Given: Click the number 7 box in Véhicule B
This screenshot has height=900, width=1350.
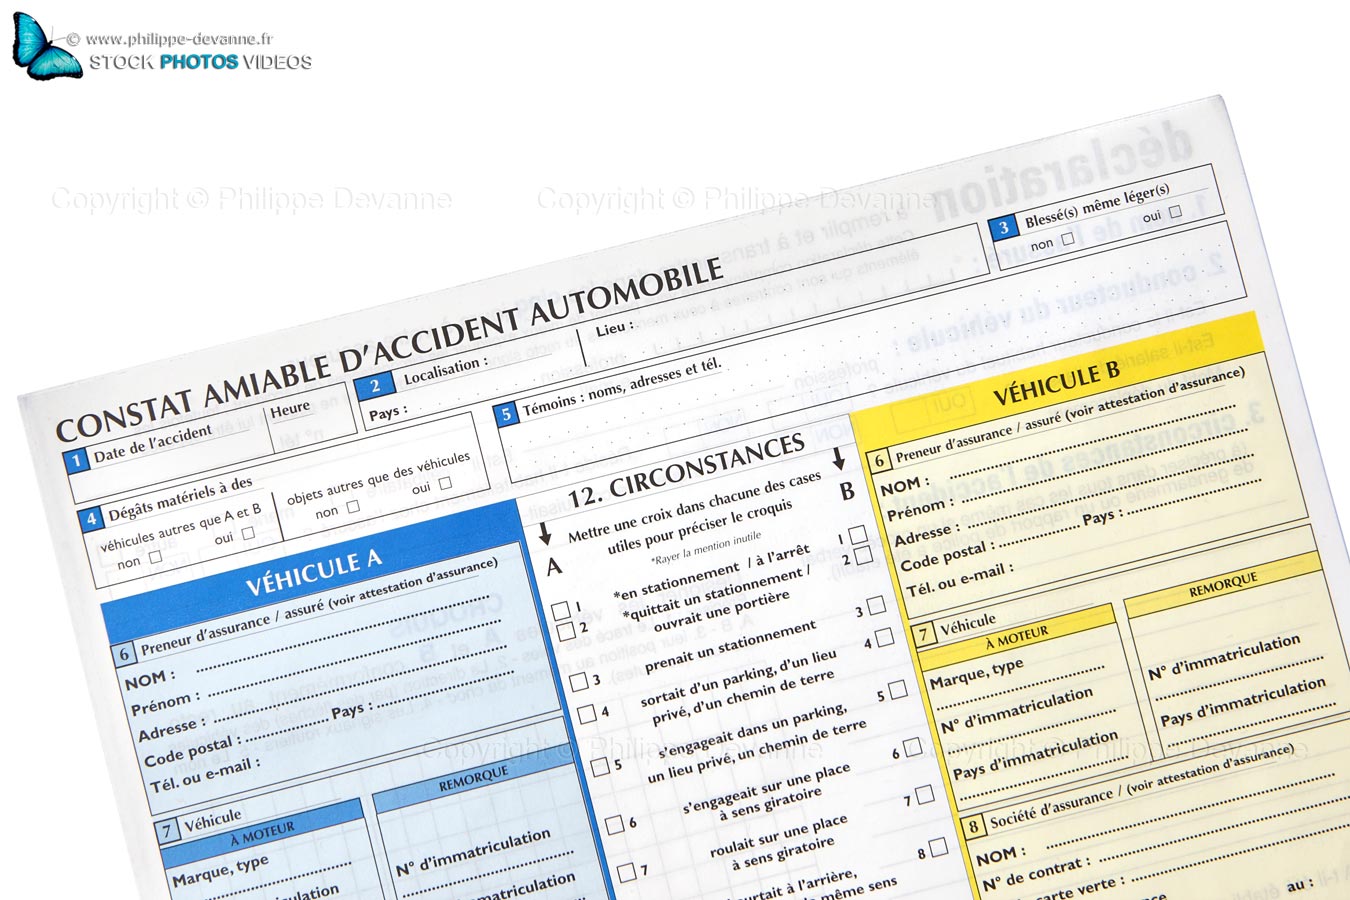Looking at the screenshot, I should [924, 635].
